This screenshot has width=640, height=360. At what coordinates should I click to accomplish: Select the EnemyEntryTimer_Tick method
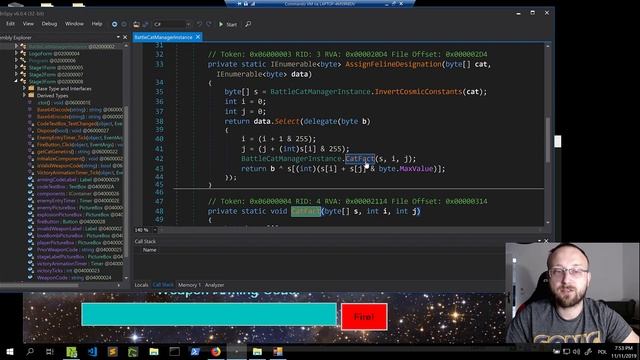[x=80, y=138]
